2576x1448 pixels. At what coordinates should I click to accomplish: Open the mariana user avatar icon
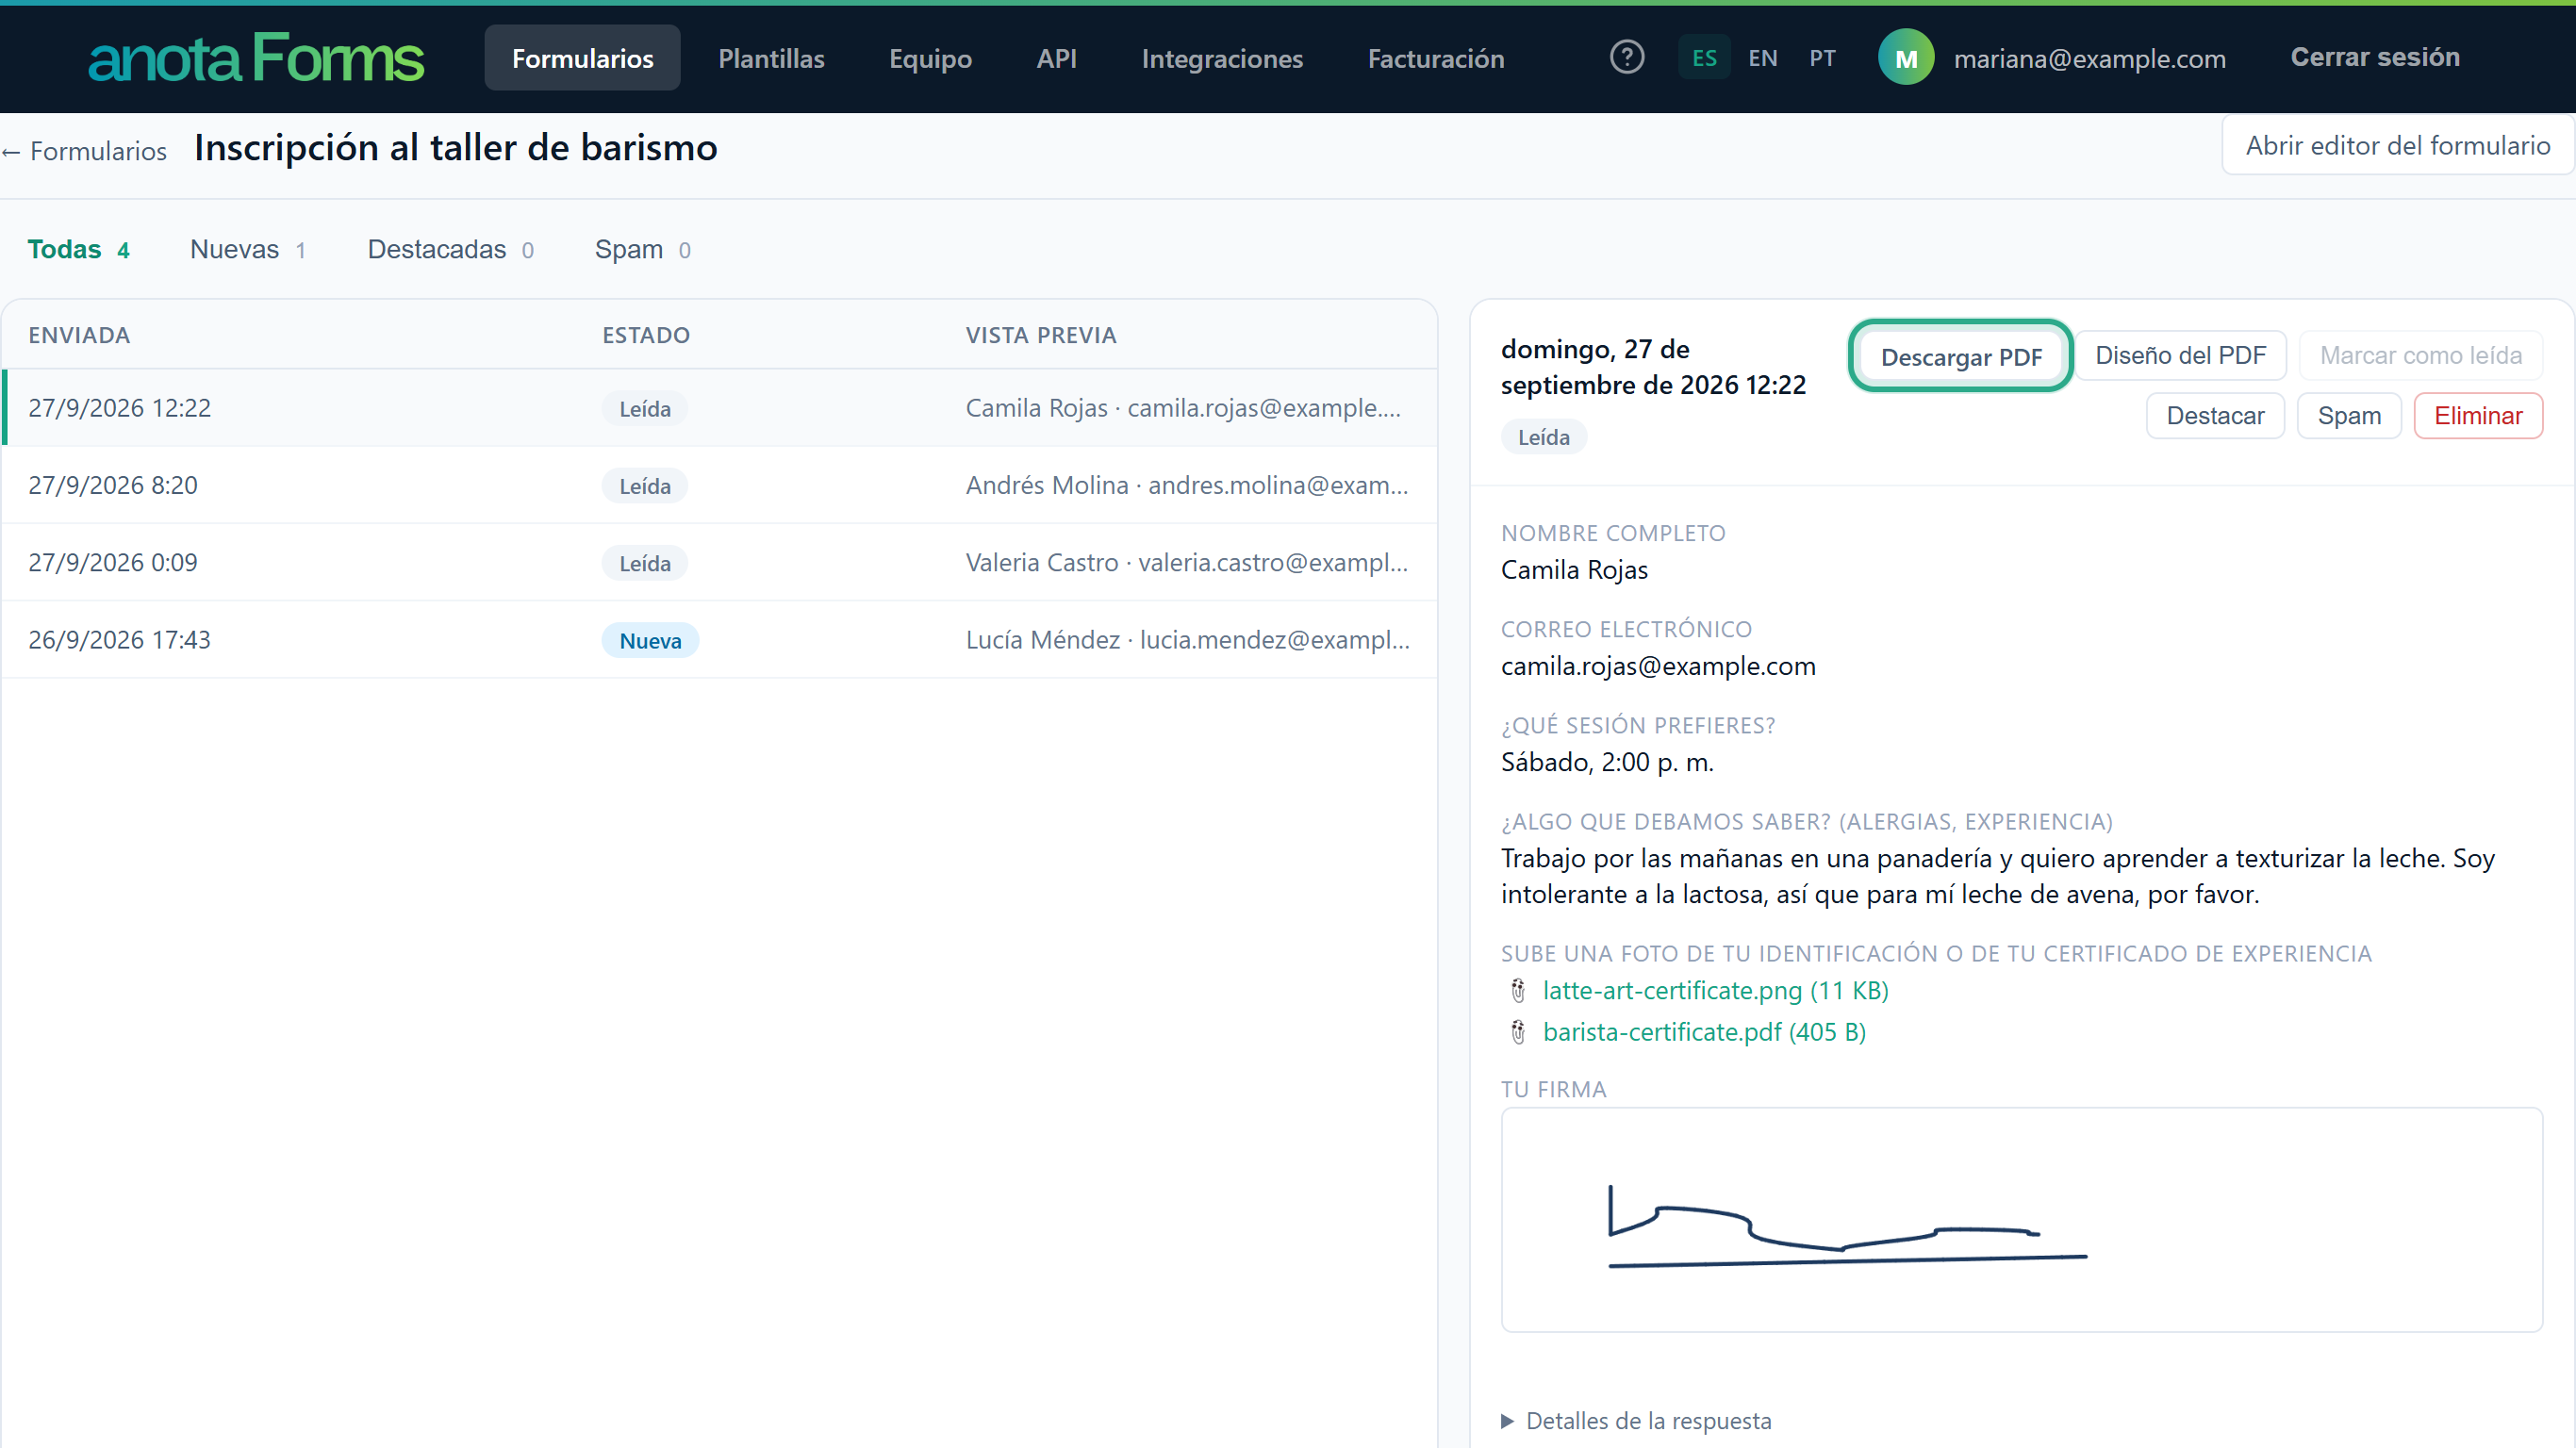pos(1906,57)
